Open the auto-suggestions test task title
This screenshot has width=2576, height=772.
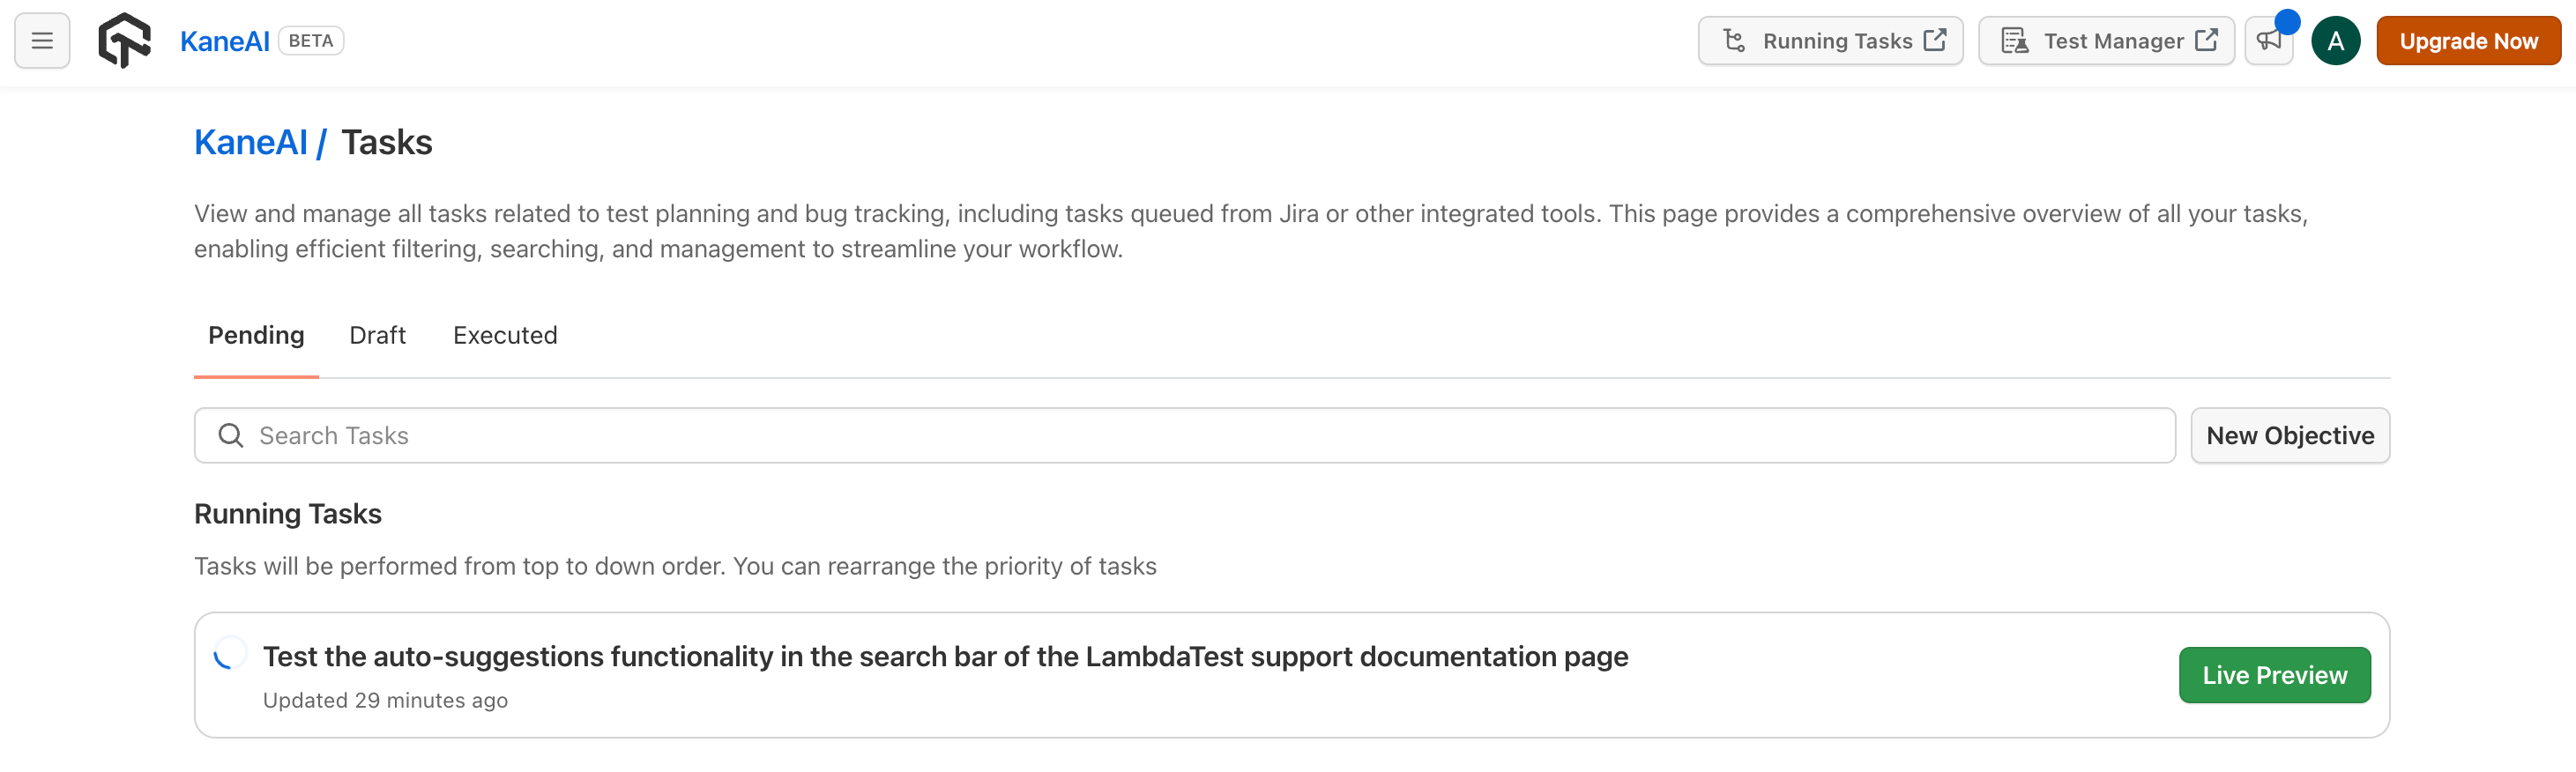coord(945,656)
